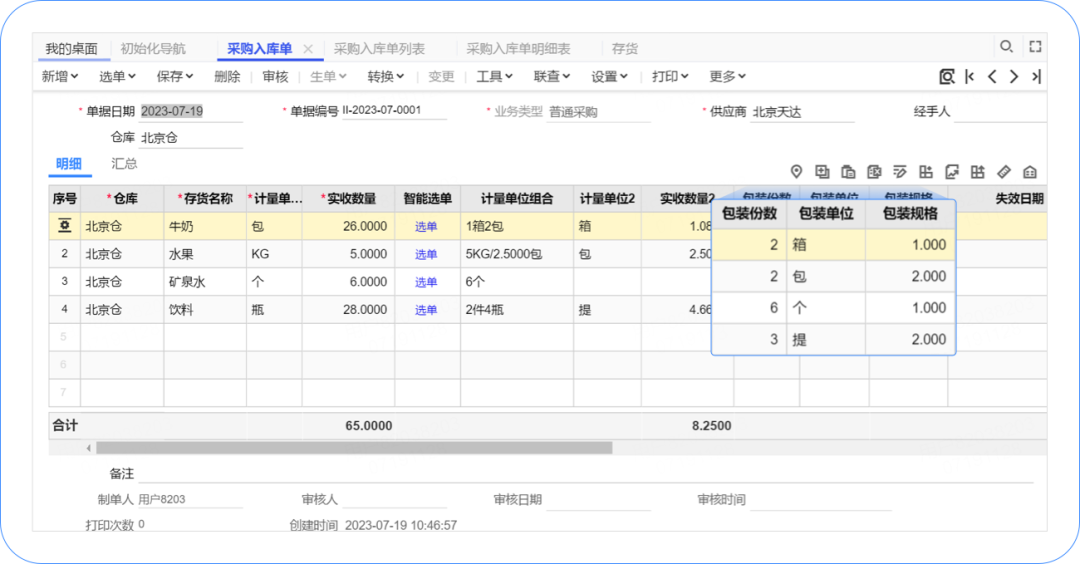The height and width of the screenshot is (564, 1080).
Task: Switch to the 采购入库单列表 tab
Action: click(x=379, y=48)
